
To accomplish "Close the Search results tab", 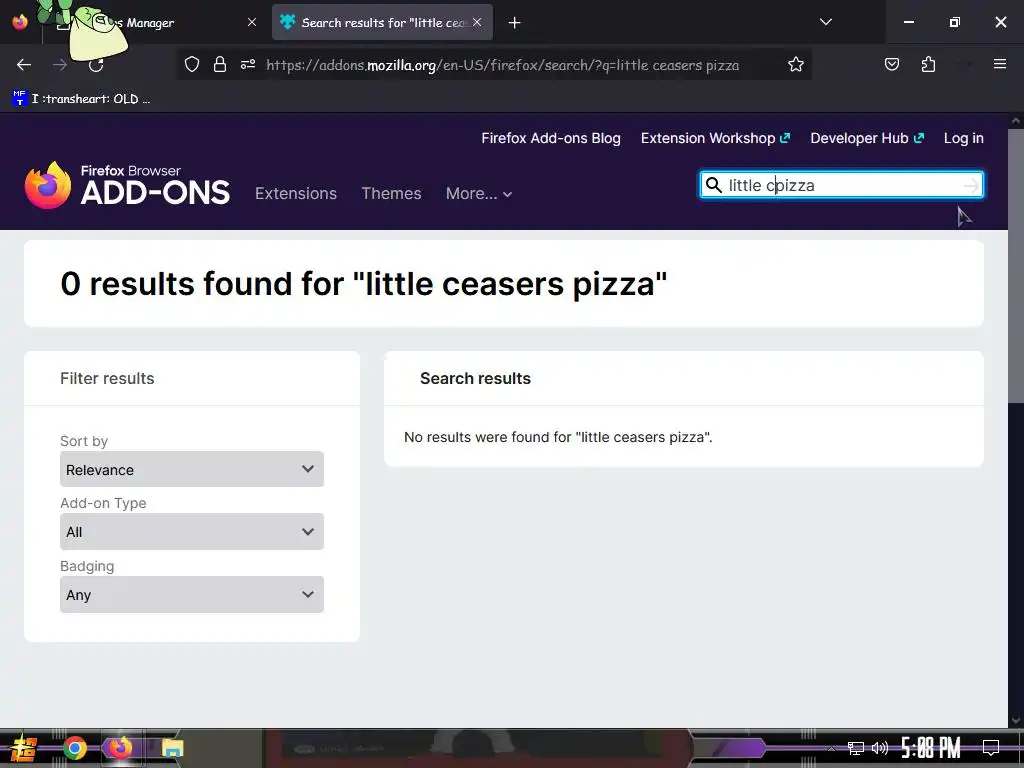I will pos(477,22).
